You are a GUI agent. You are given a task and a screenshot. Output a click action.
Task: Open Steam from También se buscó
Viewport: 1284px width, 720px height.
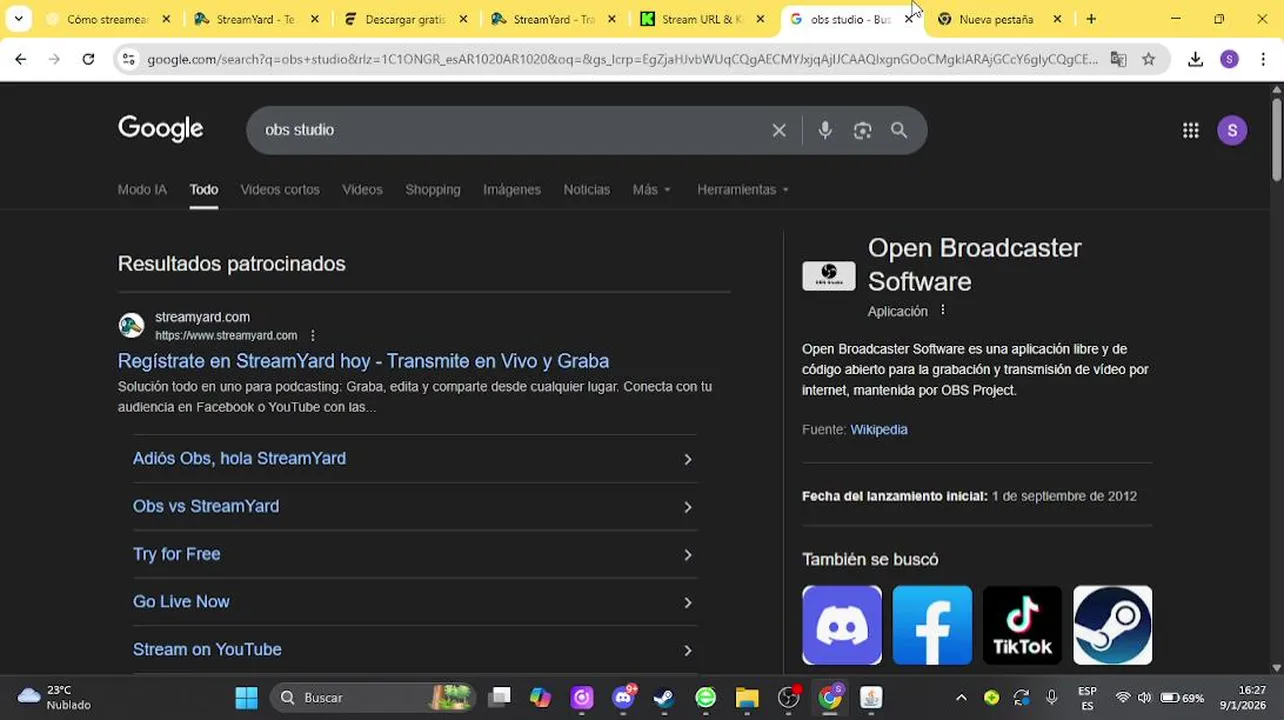tap(1112, 625)
